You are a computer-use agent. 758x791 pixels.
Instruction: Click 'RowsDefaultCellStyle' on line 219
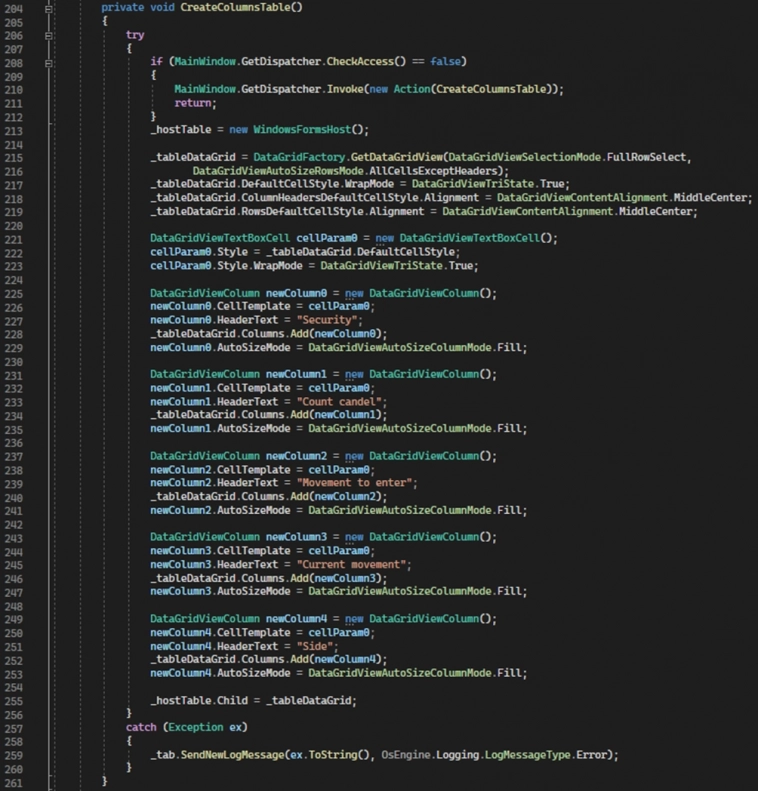[x=302, y=211]
